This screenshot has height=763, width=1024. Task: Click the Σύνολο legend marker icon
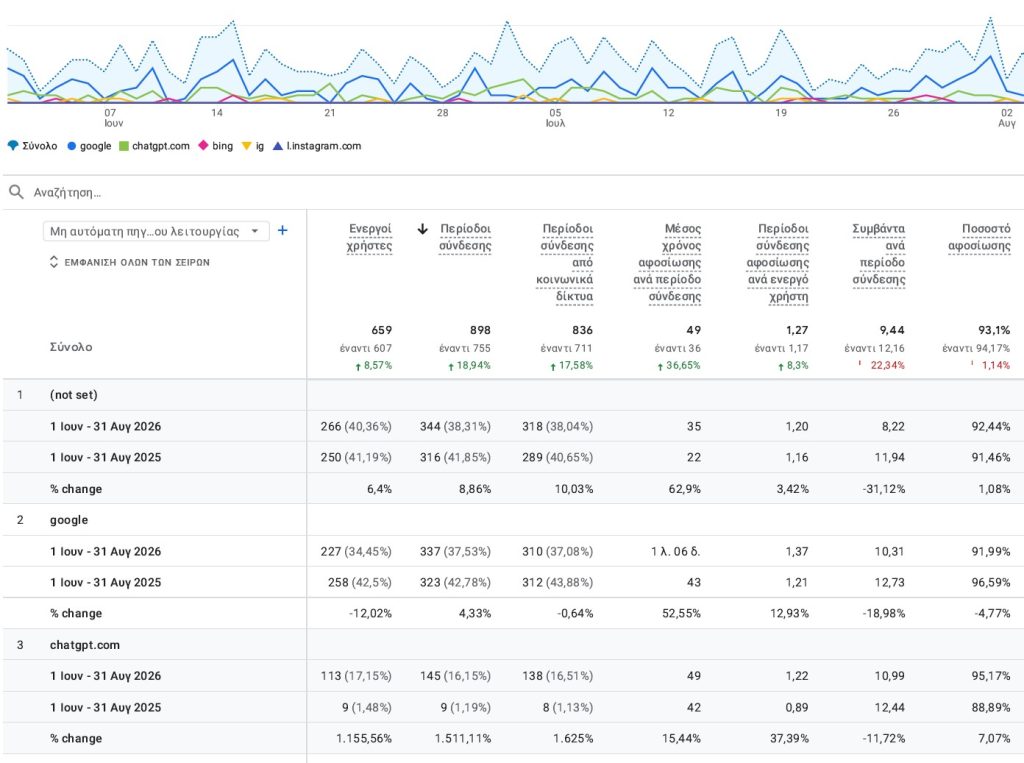(x=13, y=146)
